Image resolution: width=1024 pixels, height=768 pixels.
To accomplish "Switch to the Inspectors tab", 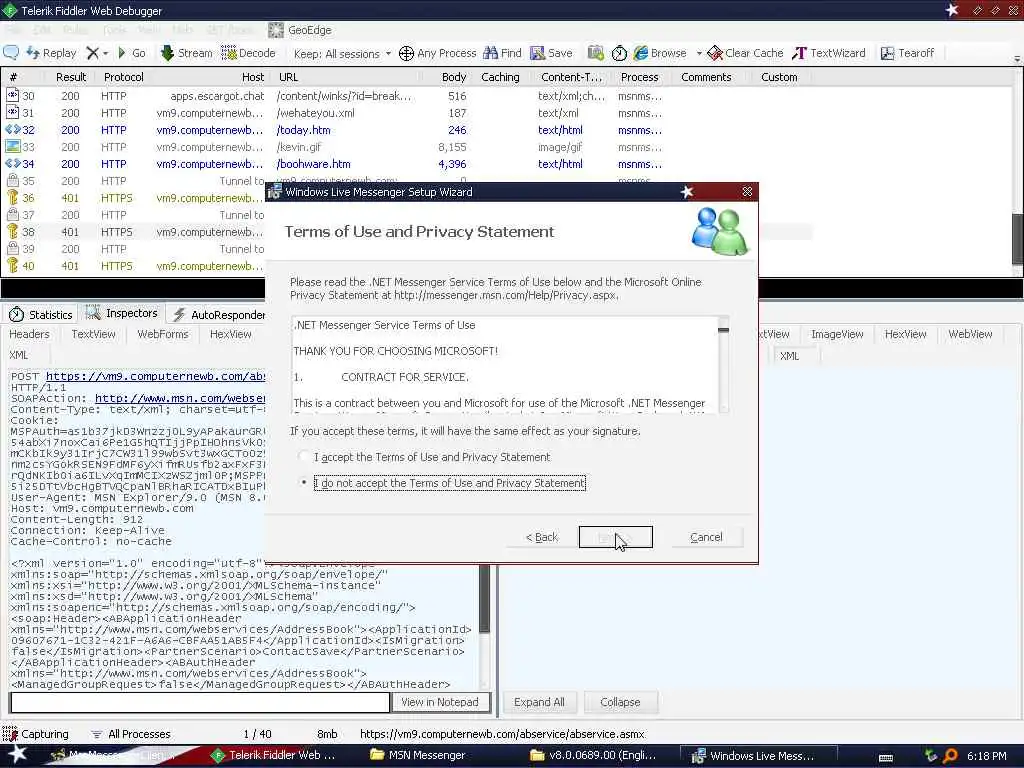I will tap(122, 313).
